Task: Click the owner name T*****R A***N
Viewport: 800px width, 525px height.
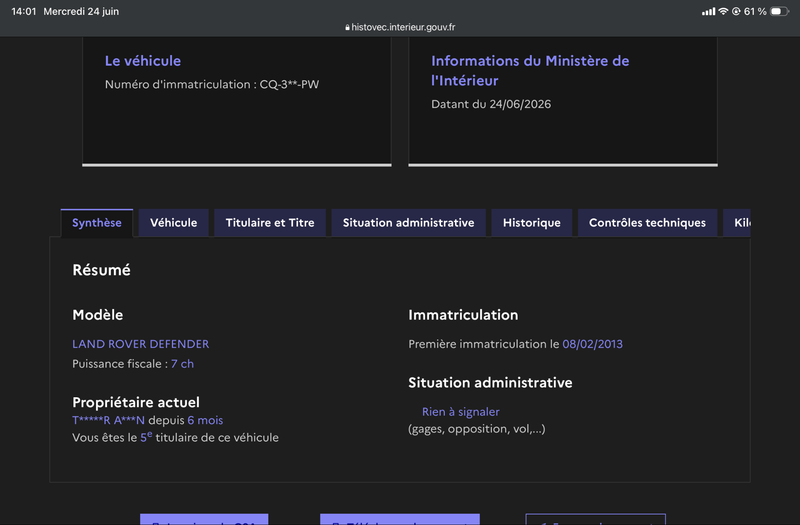Action: (x=109, y=420)
